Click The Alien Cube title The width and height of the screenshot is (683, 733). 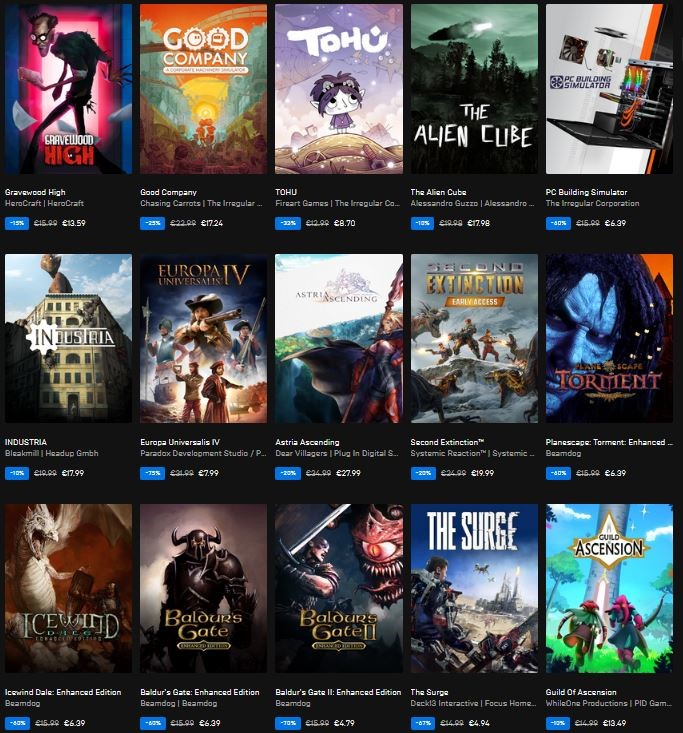coord(438,192)
